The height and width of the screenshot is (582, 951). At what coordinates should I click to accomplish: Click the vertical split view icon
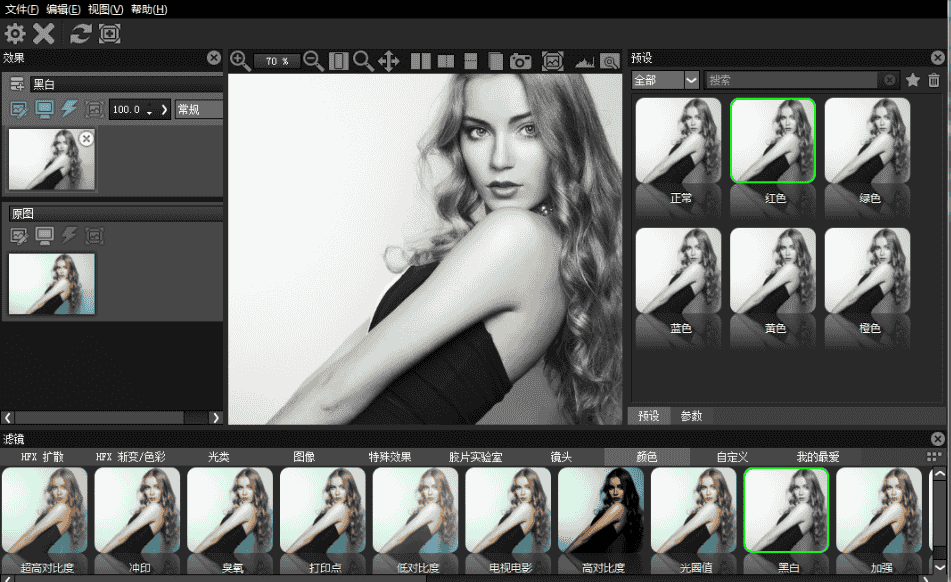(x=446, y=61)
